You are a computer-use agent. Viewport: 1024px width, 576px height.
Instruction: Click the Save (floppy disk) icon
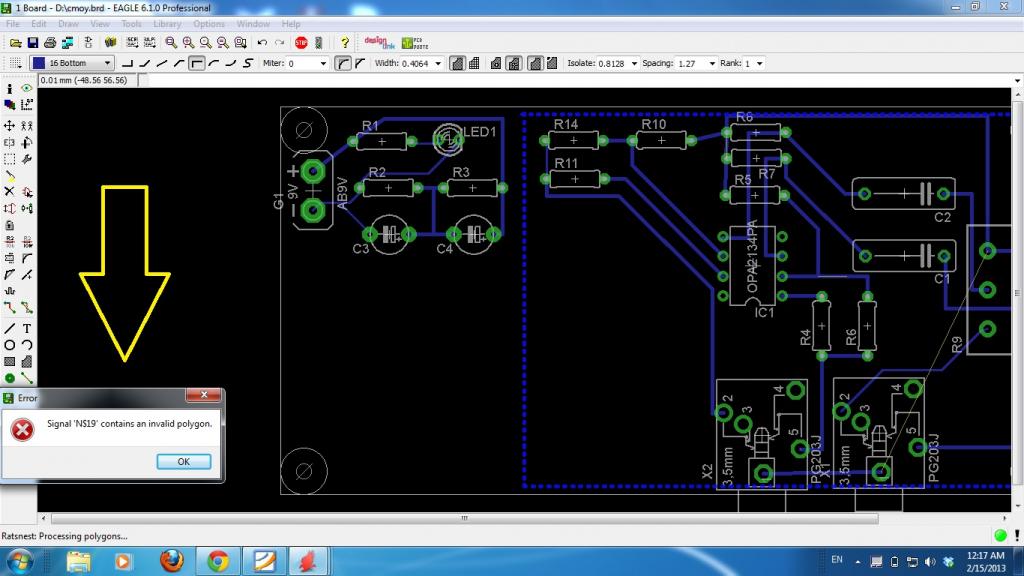tap(33, 43)
